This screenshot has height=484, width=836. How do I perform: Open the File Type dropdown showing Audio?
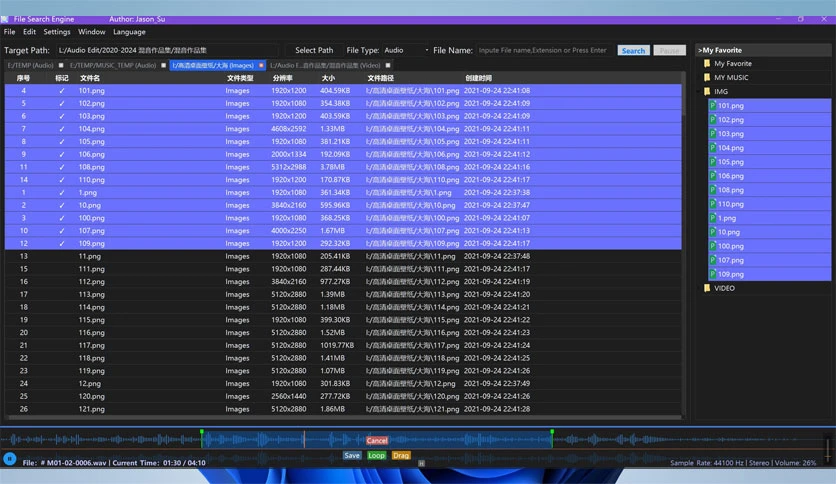coord(405,50)
